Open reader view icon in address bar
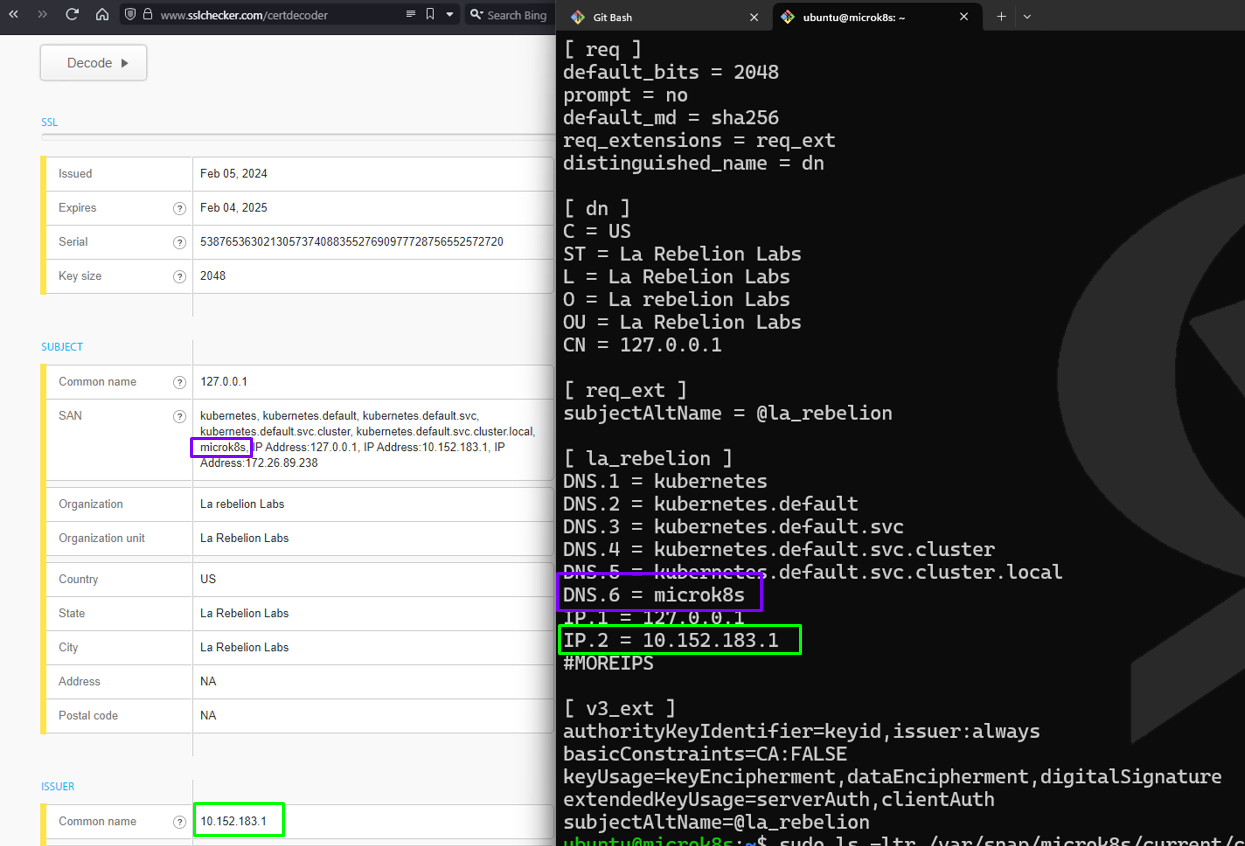The image size is (1245, 846). point(410,15)
